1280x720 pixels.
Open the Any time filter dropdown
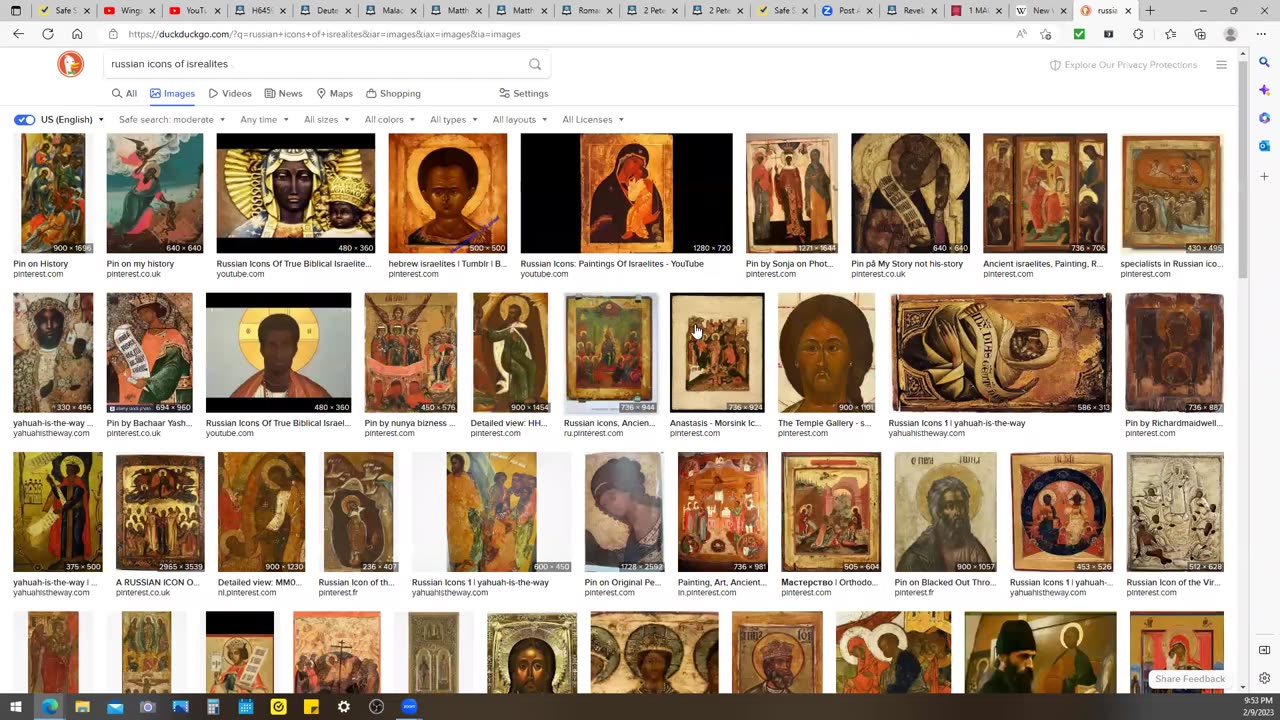tap(264, 120)
